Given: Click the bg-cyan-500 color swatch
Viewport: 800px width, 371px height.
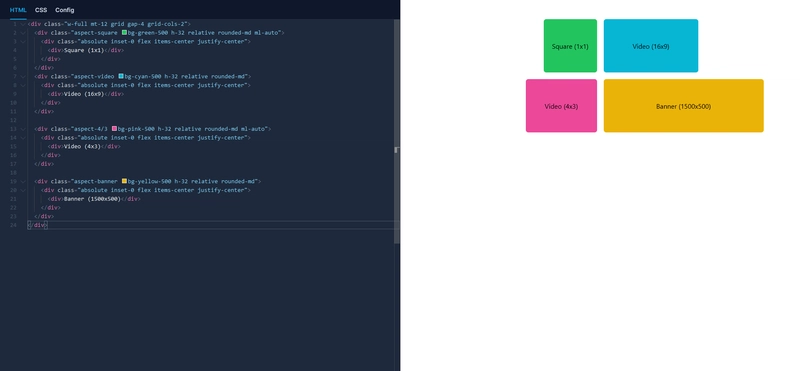Looking at the screenshot, I should click(121, 76).
